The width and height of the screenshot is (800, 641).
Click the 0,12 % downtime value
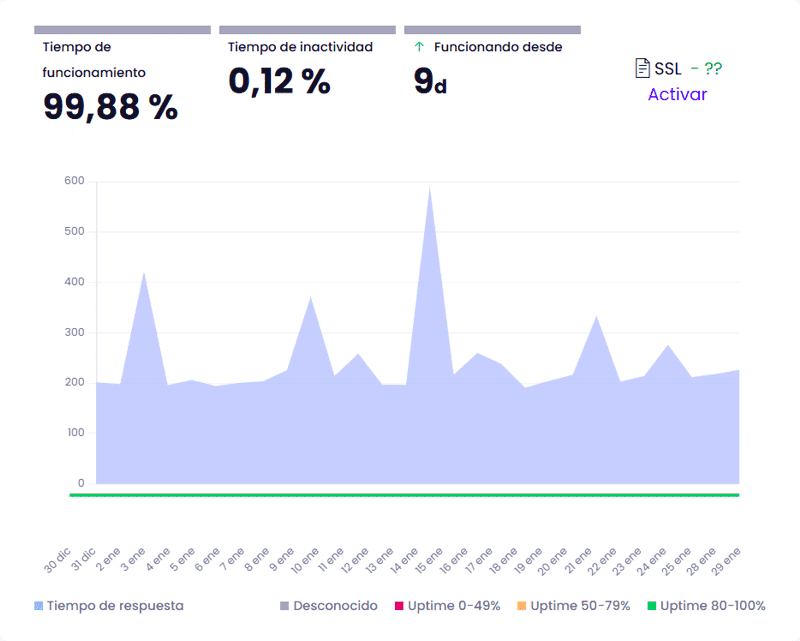tap(279, 81)
